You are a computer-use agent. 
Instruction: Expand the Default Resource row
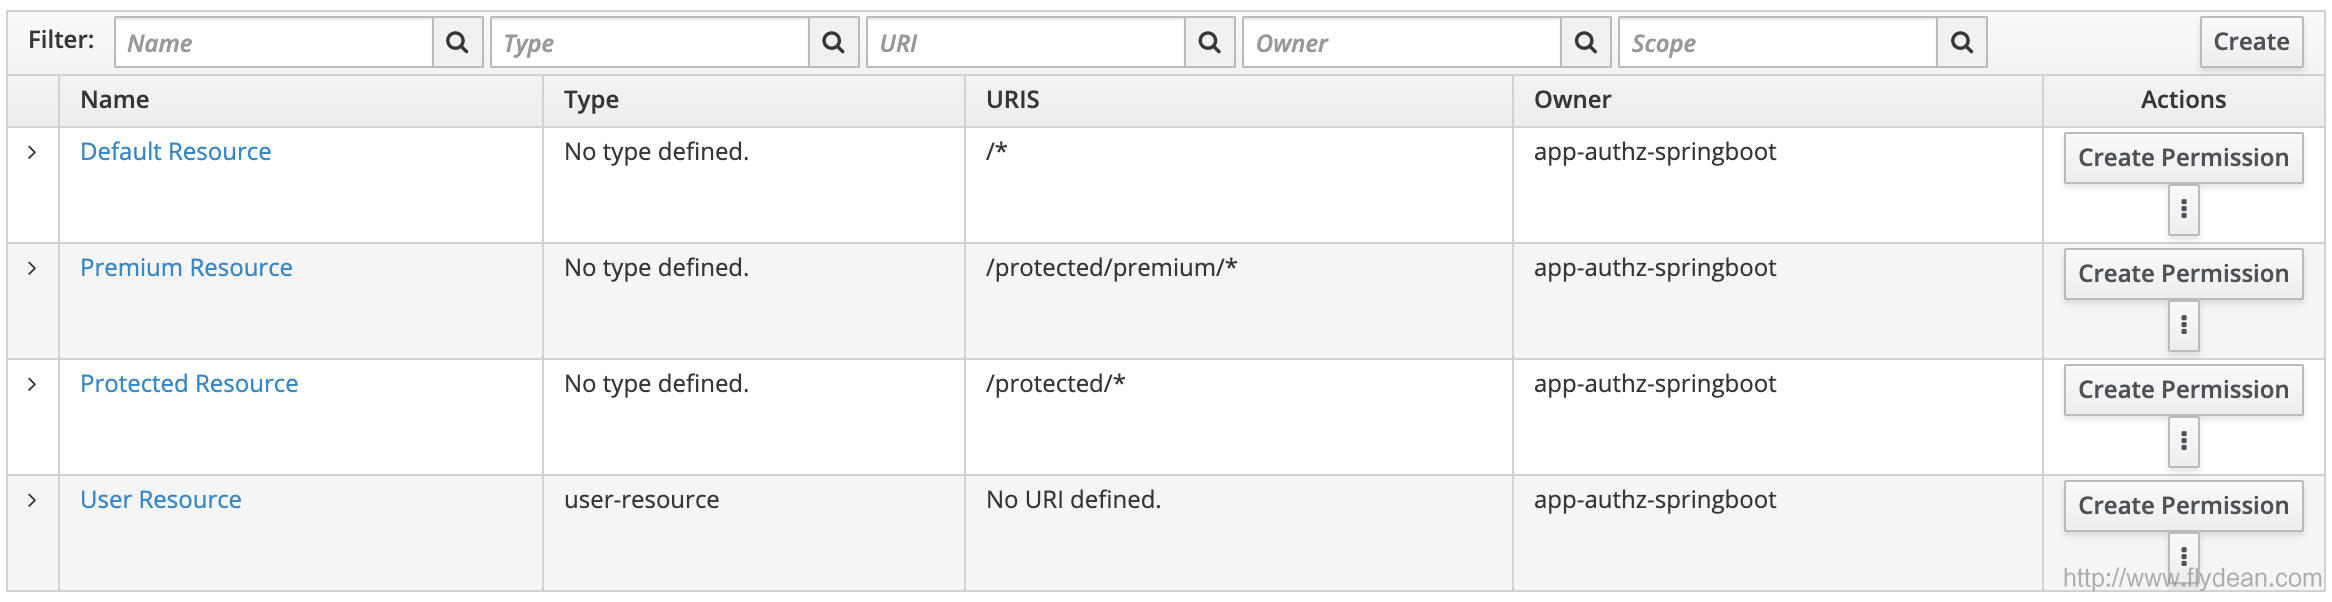tap(32, 152)
